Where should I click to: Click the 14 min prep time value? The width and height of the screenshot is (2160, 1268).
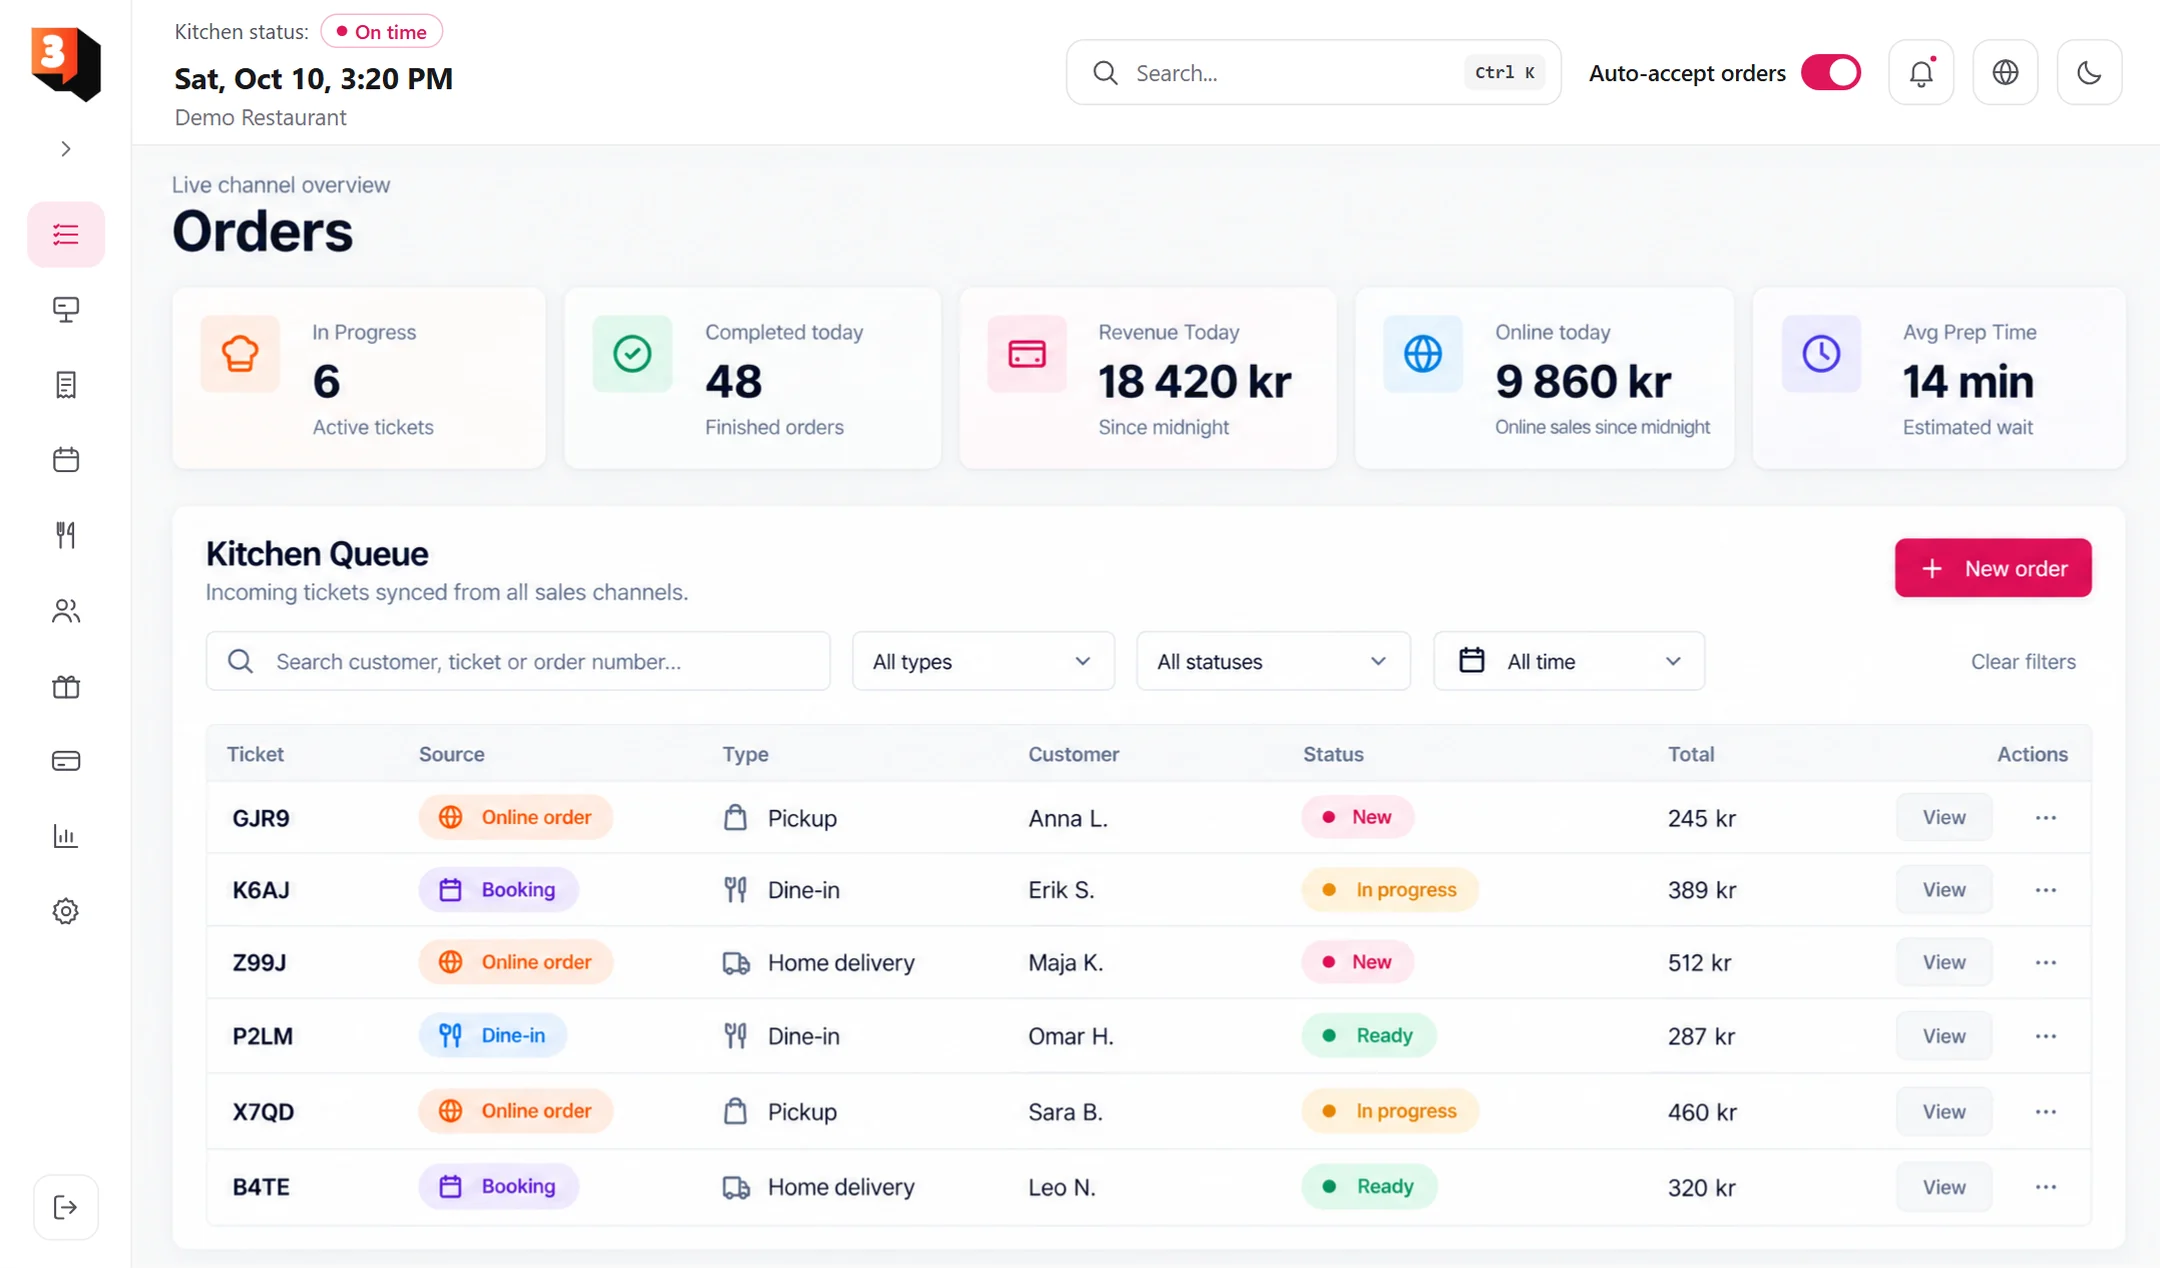pyautogui.click(x=1968, y=381)
